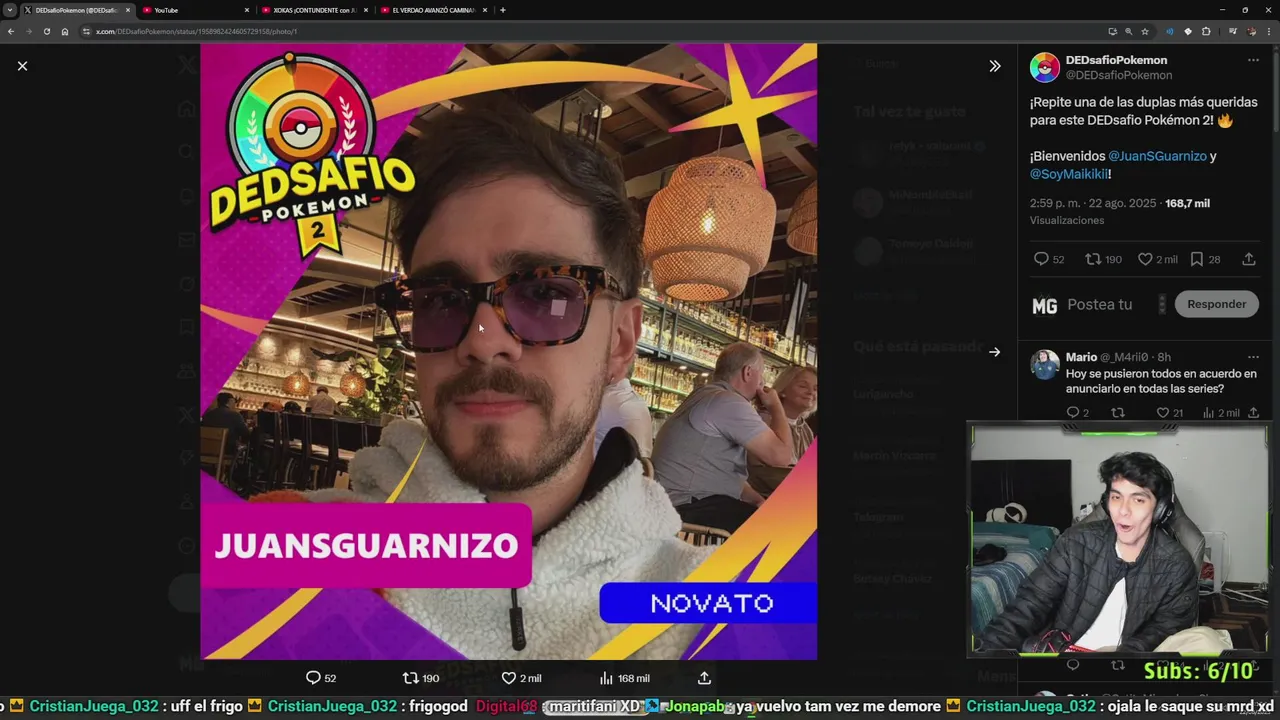Open the @JuanSGuarnizo mention link
Viewport: 1280px width, 720px height.
pos(1157,156)
